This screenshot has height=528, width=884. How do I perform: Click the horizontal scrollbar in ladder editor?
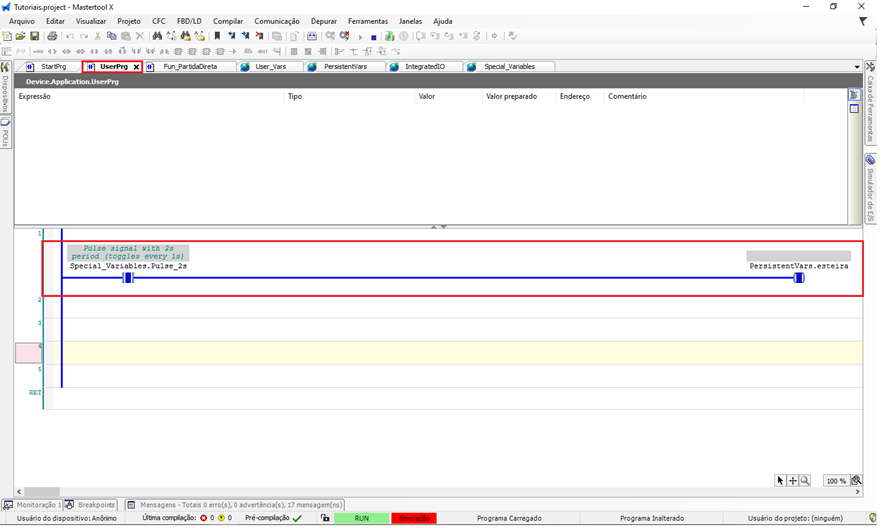click(40, 492)
